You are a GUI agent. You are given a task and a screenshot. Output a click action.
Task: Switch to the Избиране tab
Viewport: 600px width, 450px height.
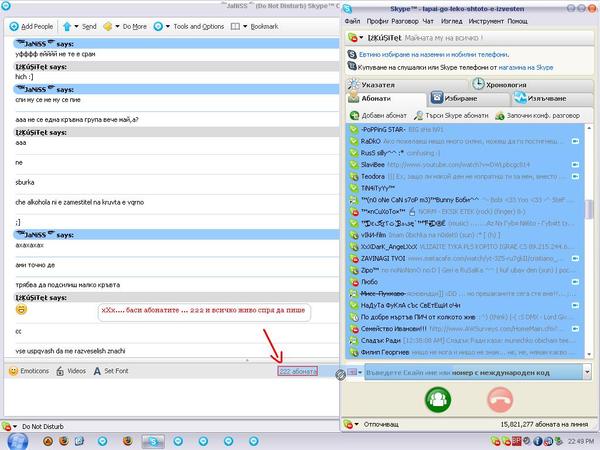pos(469,98)
